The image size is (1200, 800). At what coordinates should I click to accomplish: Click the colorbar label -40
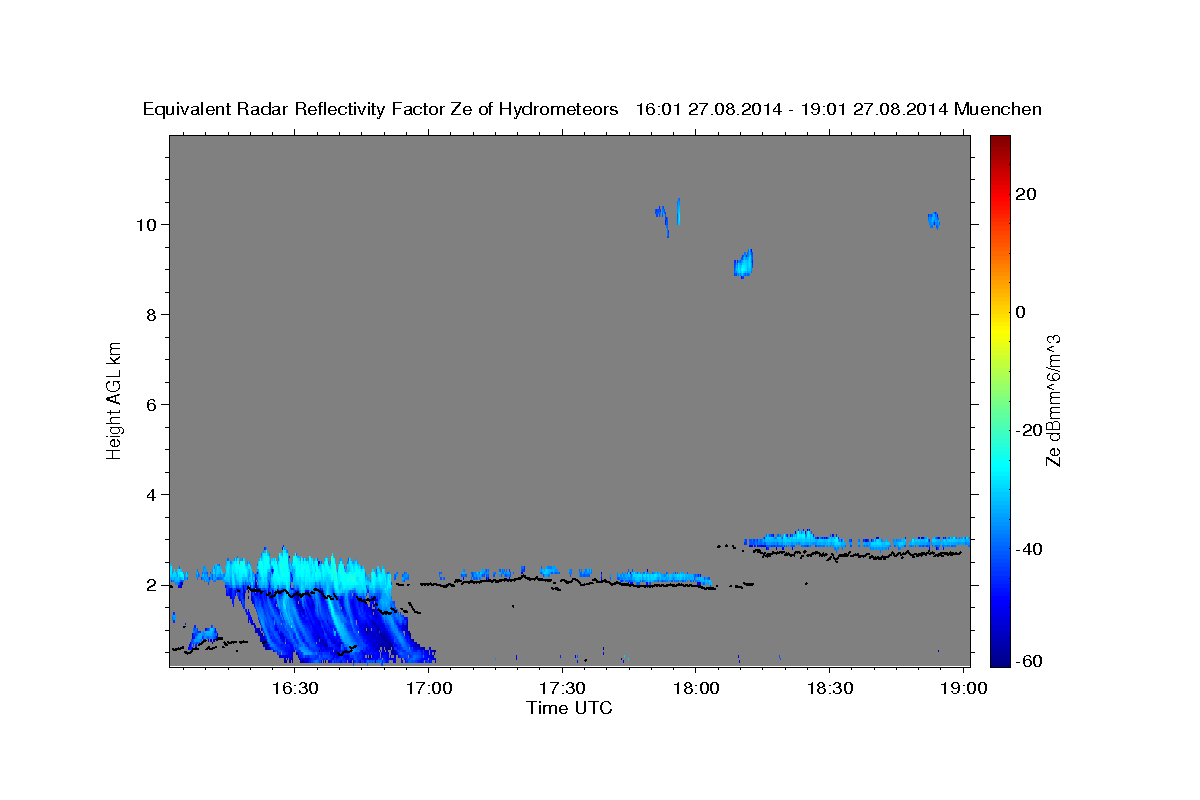(x=1028, y=548)
